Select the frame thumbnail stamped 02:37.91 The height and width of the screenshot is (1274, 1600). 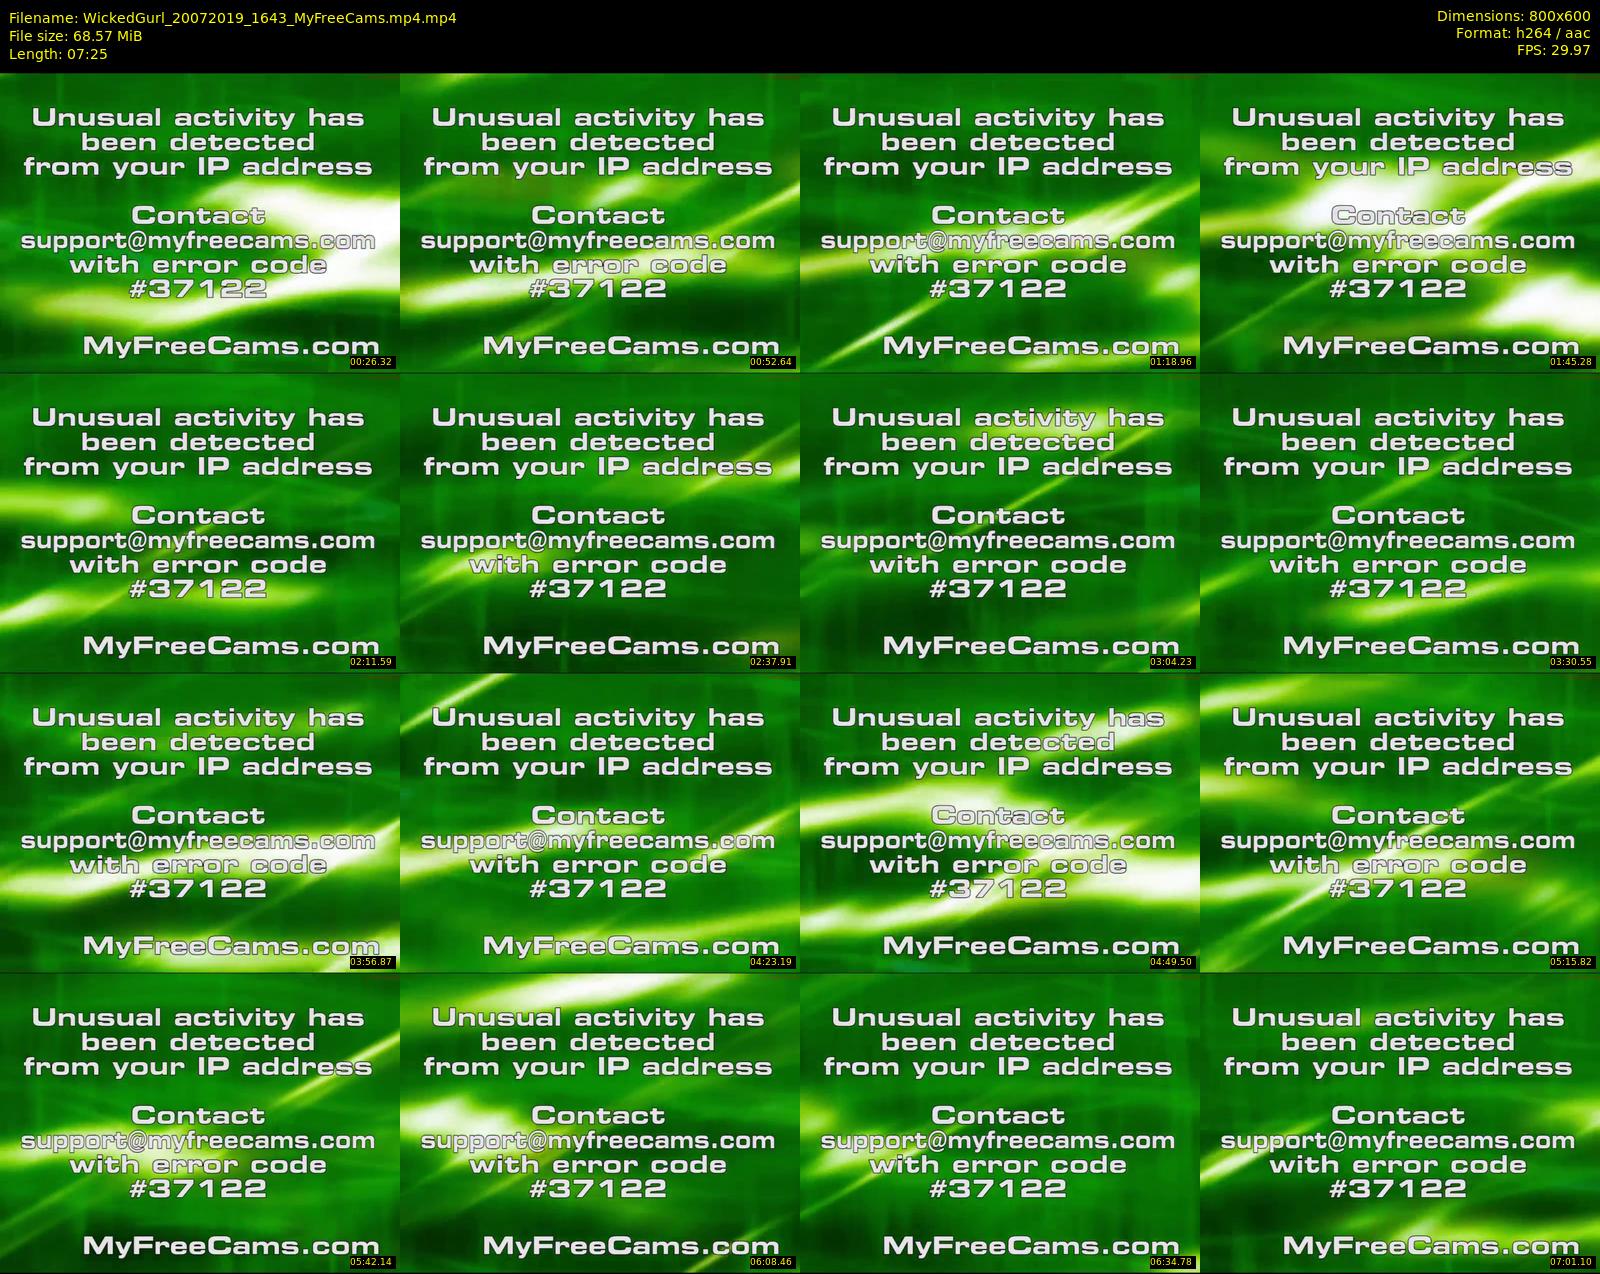(x=600, y=522)
